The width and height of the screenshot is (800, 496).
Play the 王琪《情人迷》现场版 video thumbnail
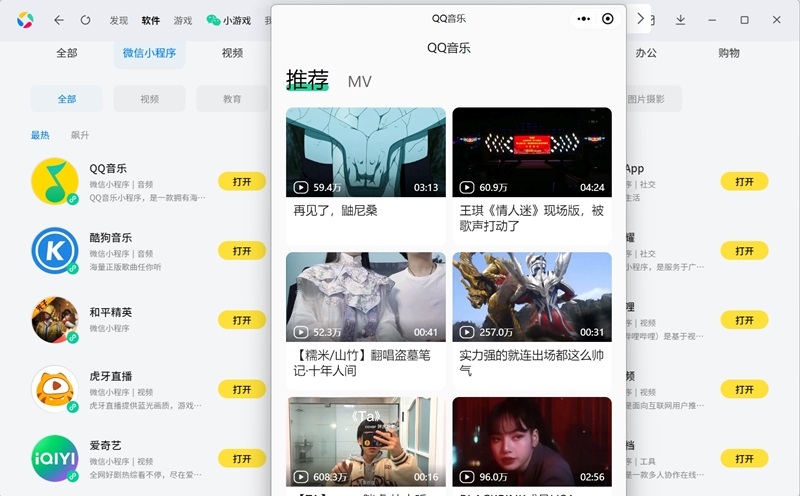point(532,152)
